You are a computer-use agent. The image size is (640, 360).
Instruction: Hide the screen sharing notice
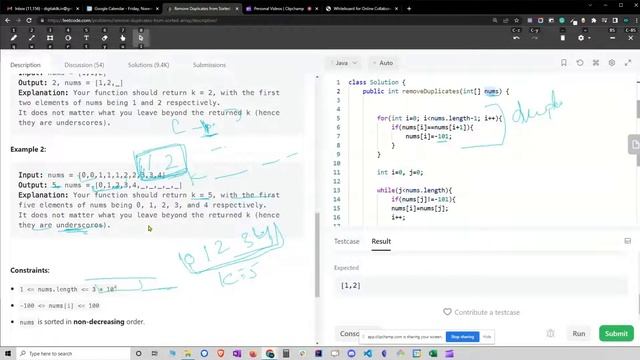pos(487,337)
